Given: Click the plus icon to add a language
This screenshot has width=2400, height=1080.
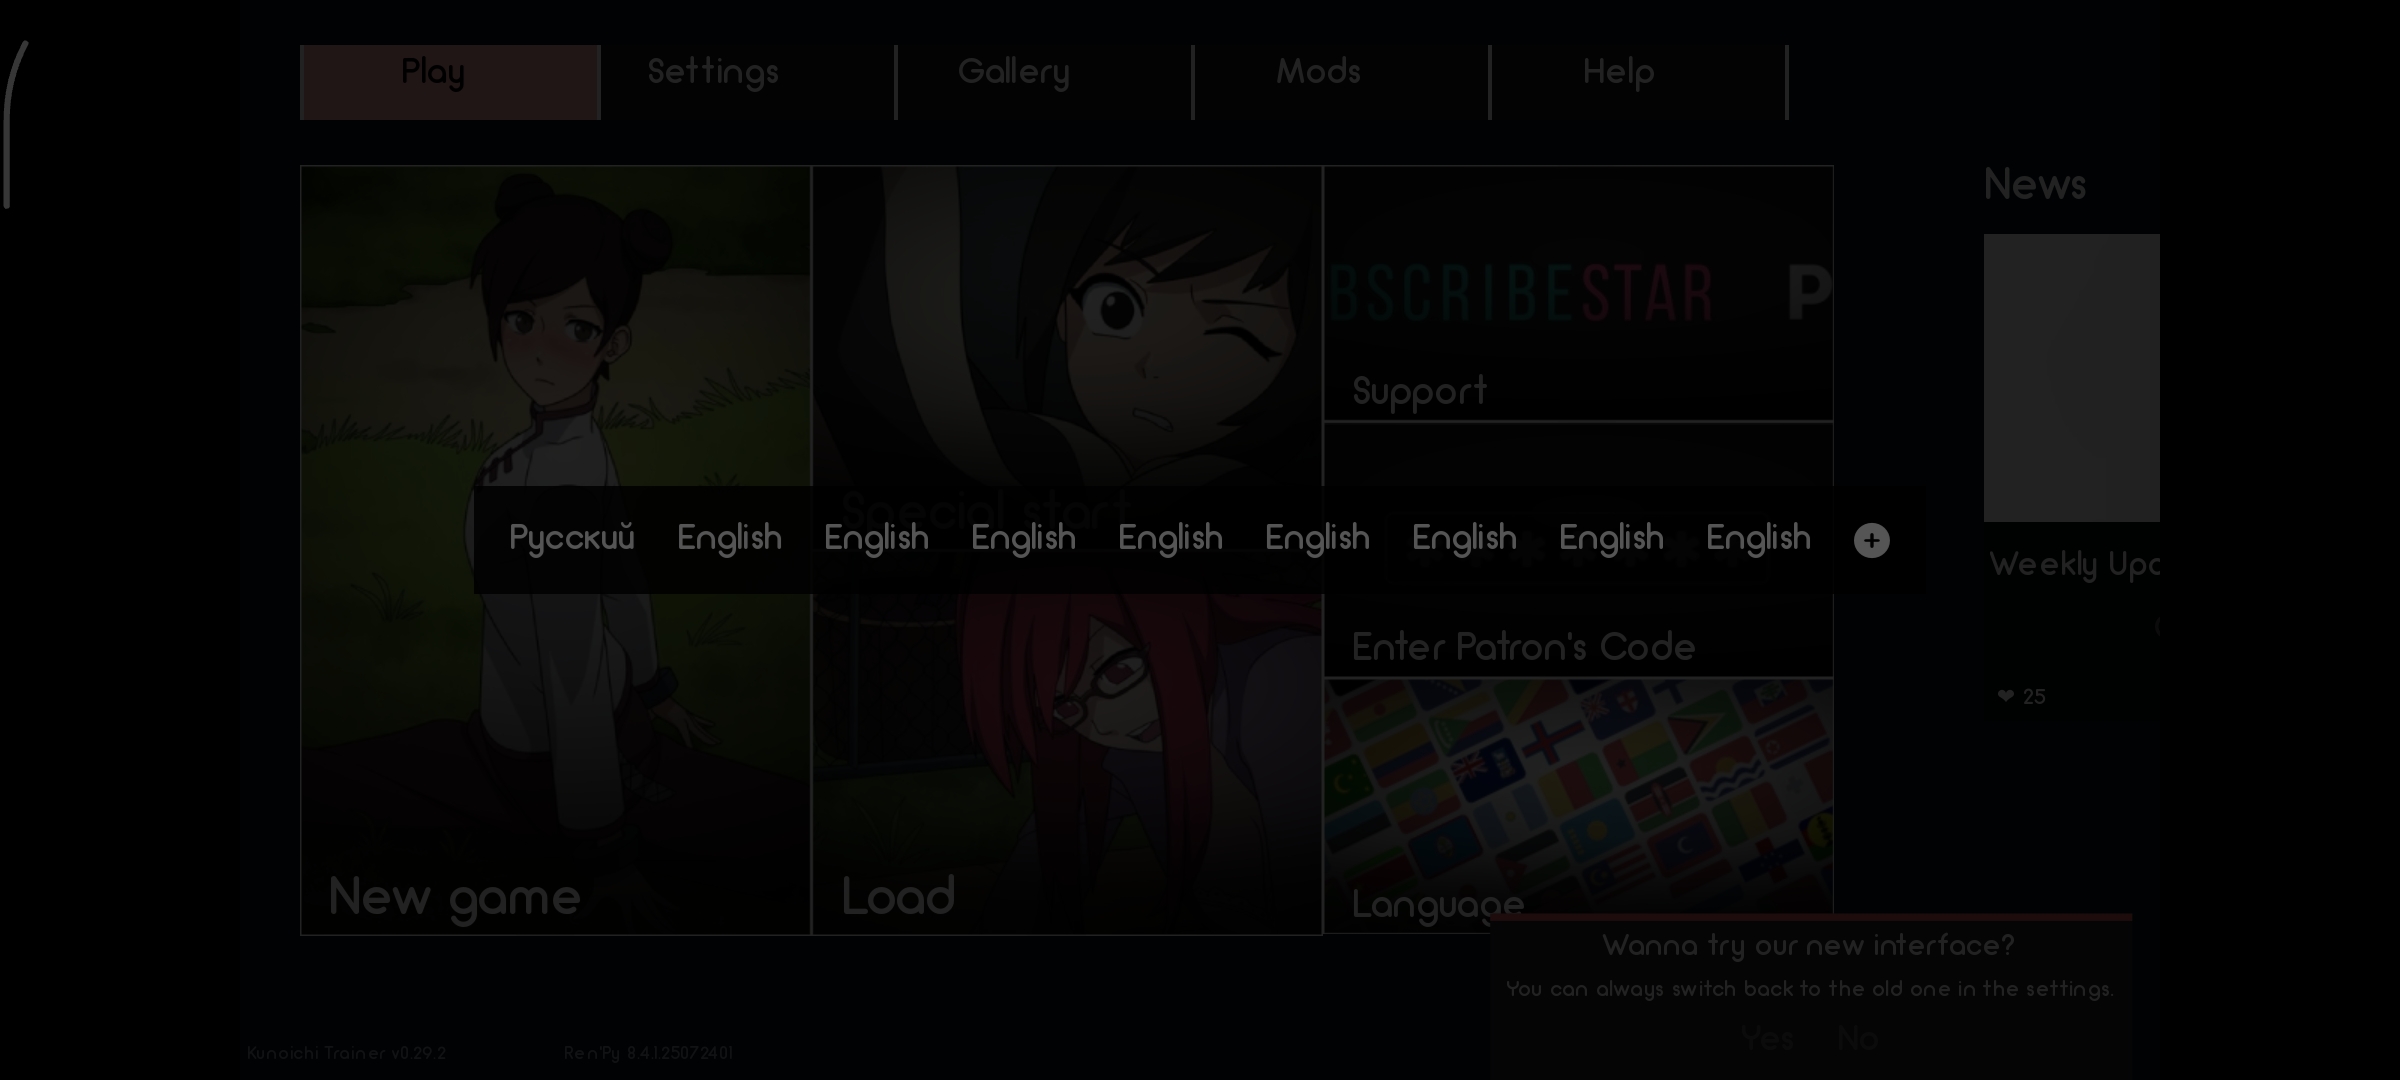Looking at the screenshot, I should (x=1871, y=541).
